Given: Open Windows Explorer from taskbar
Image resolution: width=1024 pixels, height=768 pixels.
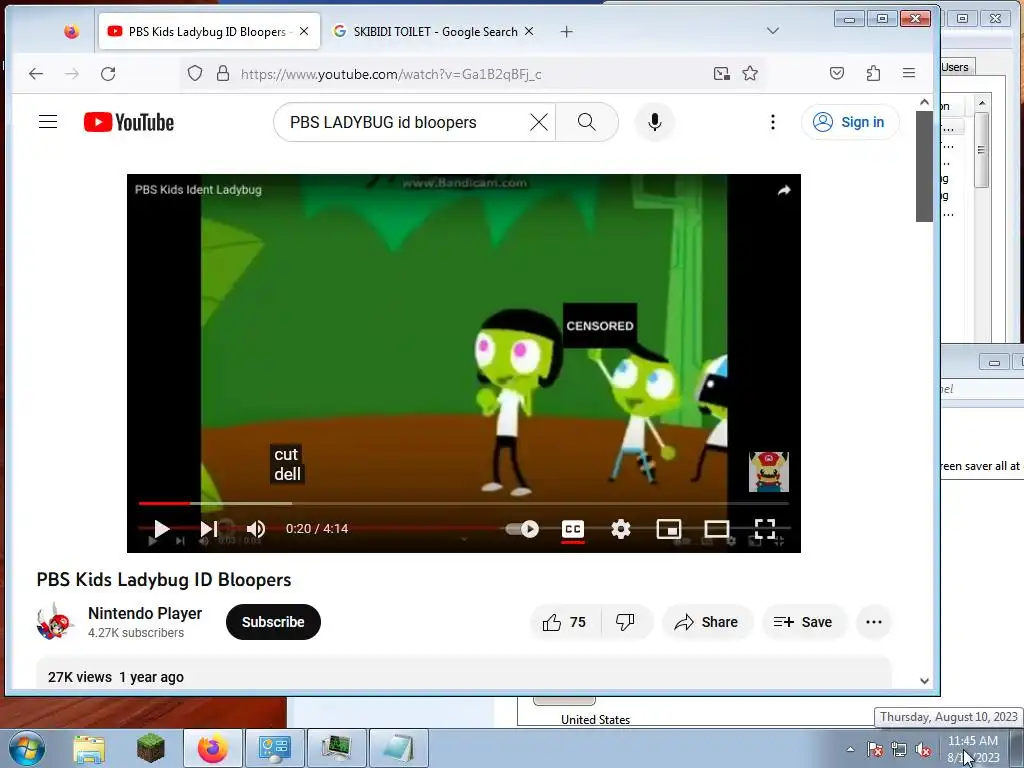Looking at the screenshot, I should tap(89, 748).
